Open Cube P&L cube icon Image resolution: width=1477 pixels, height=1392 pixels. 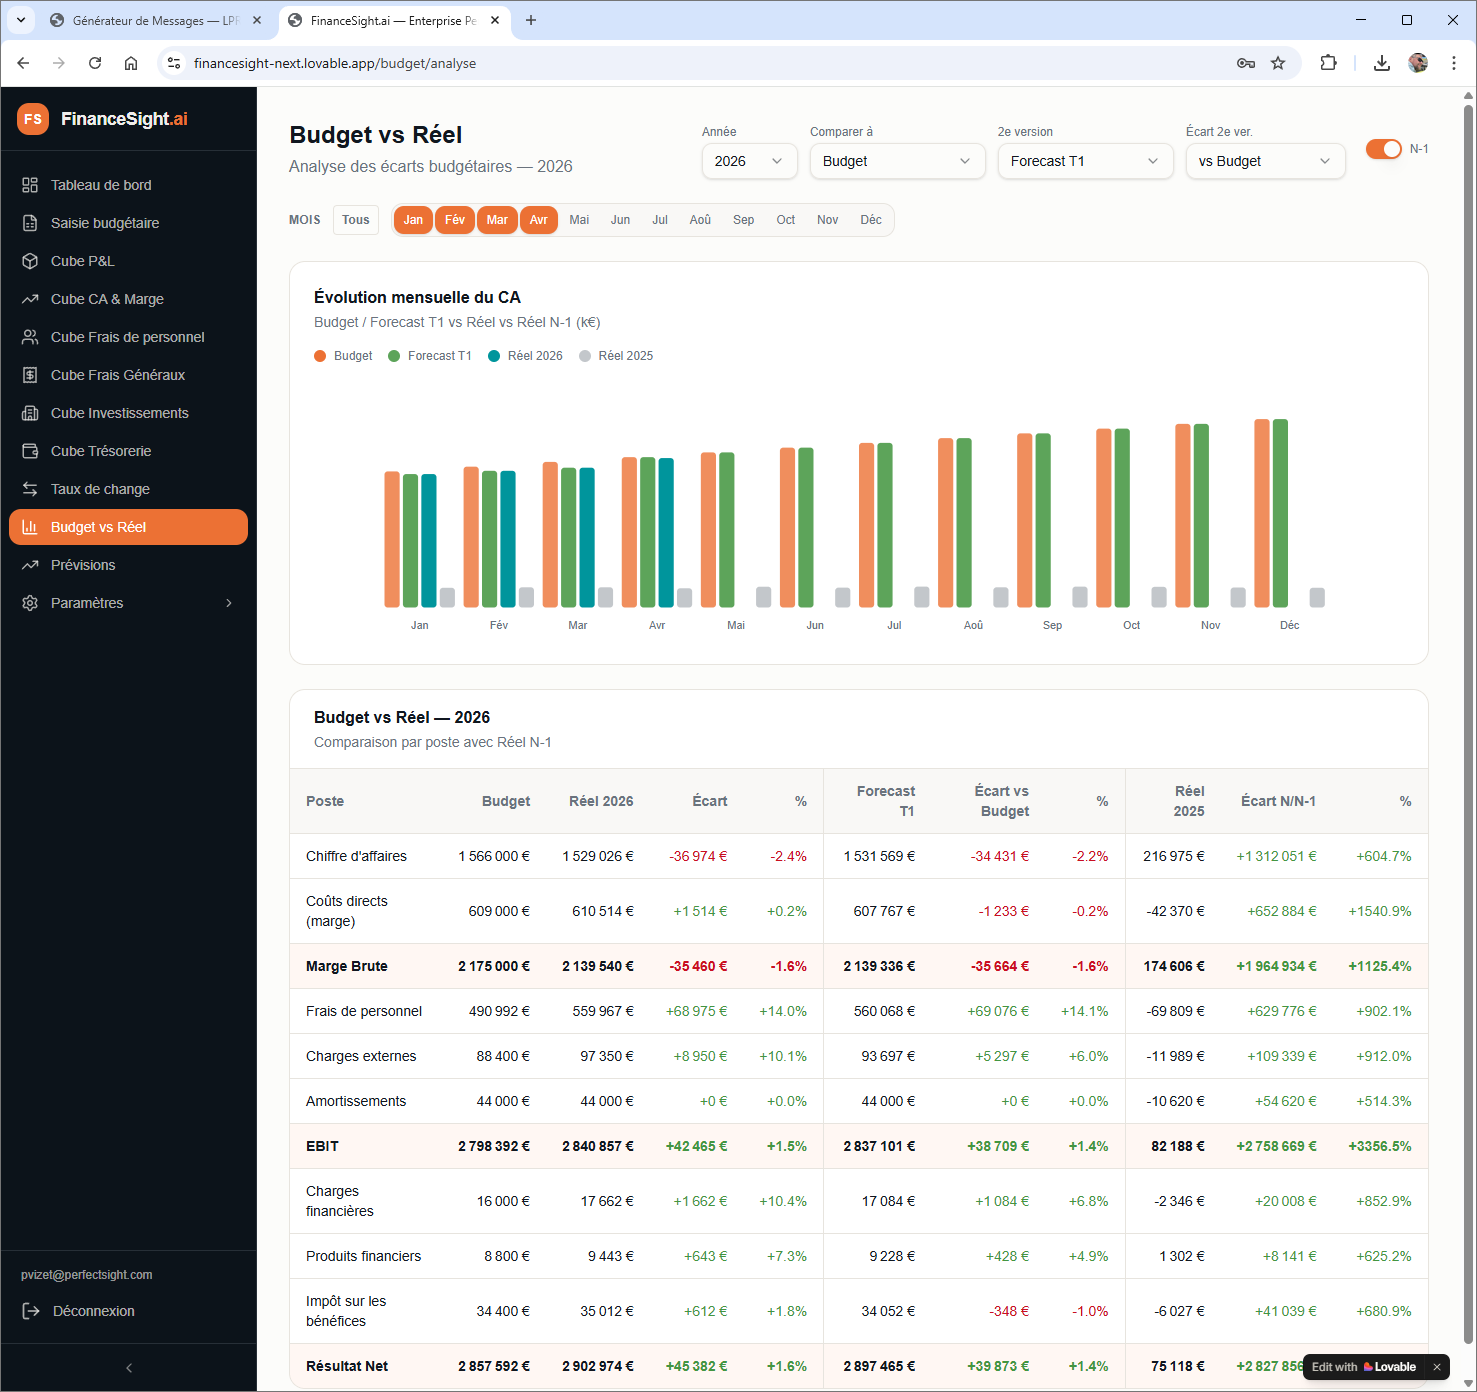point(30,261)
